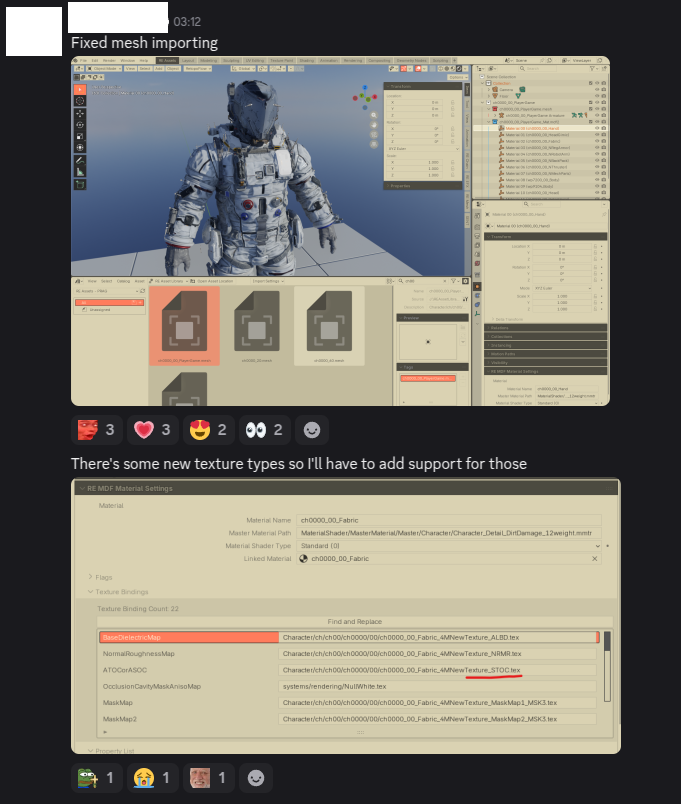Open the Render menu in Blender
The height and width of the screenshot is (804, 681).
[x=109, y=61]
